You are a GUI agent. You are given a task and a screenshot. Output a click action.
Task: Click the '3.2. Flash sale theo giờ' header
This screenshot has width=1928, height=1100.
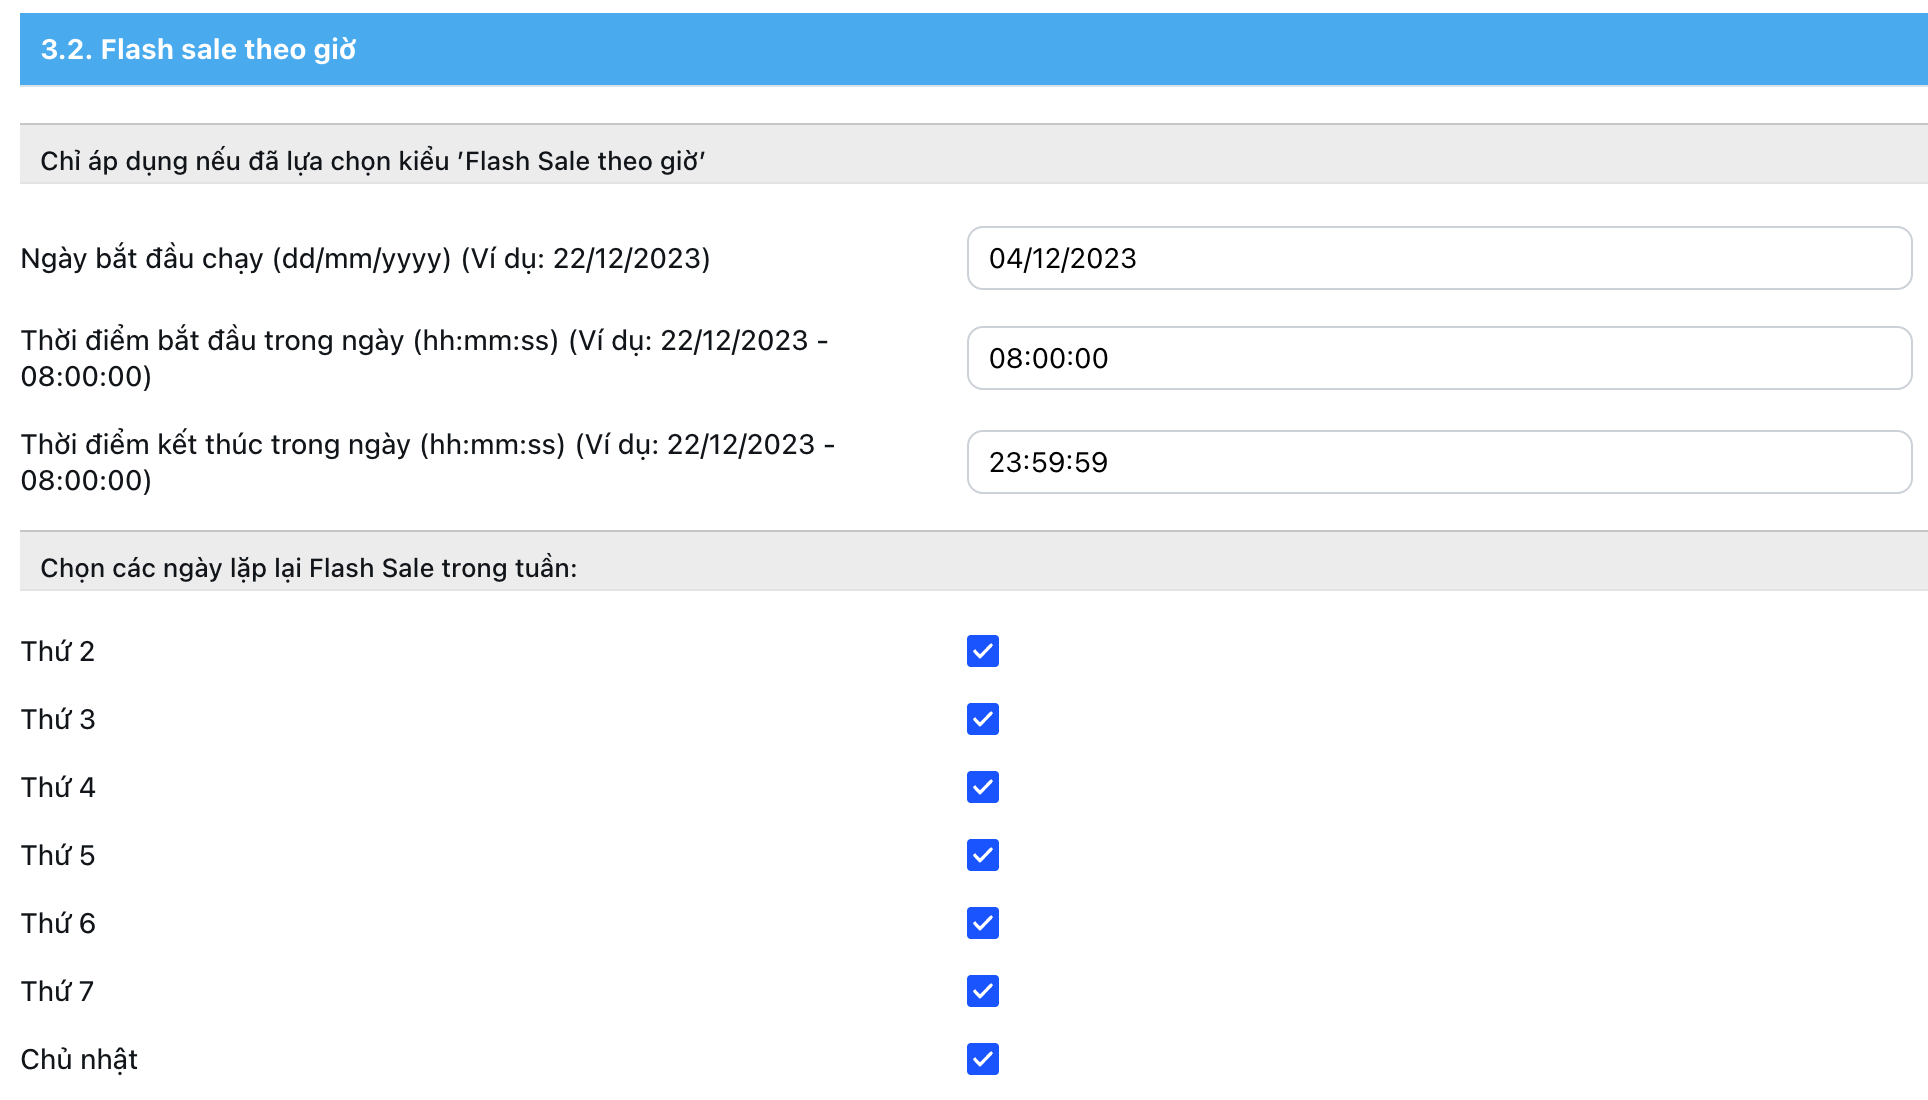pyautogui.click(x=198, y=49)
